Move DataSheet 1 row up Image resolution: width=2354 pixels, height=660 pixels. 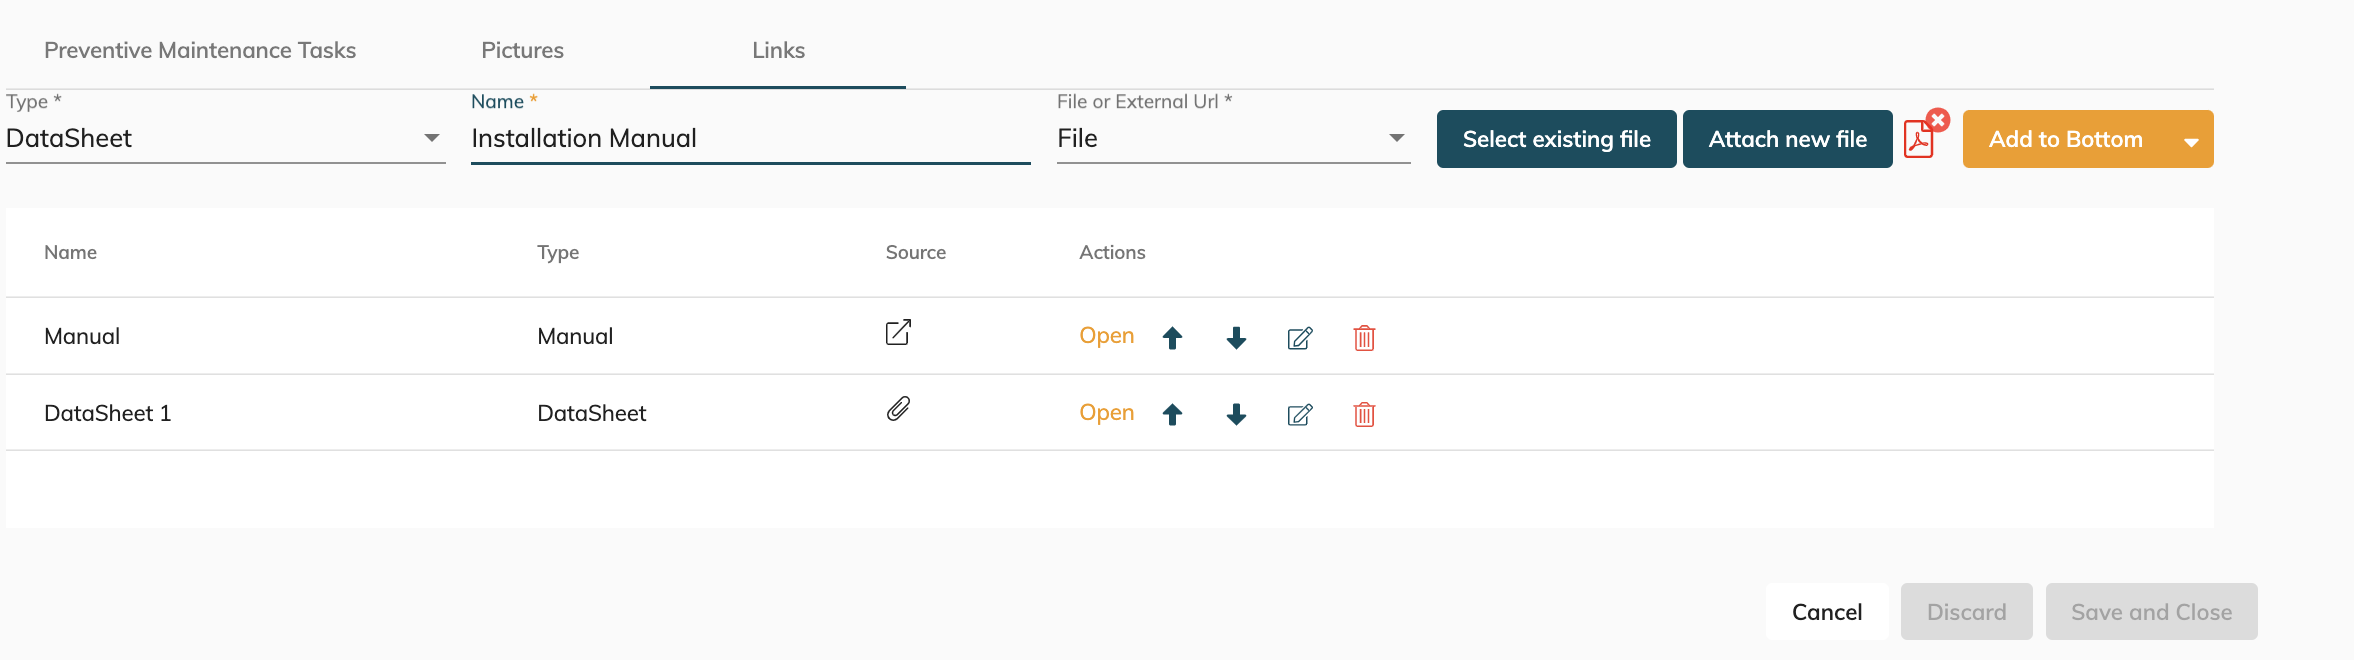1172,414
